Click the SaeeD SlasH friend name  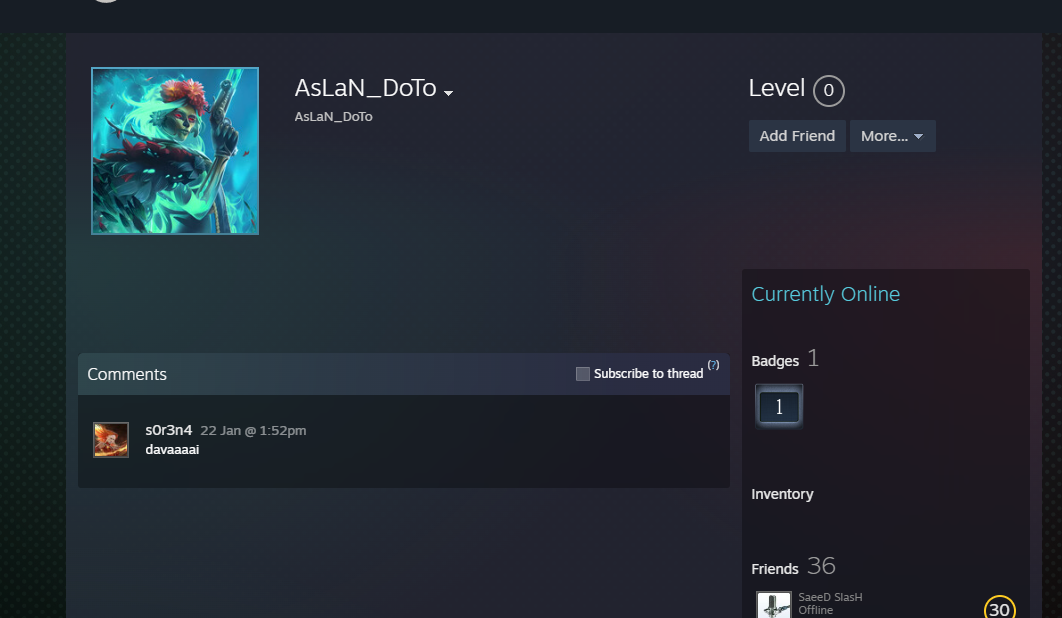[830, 597]
